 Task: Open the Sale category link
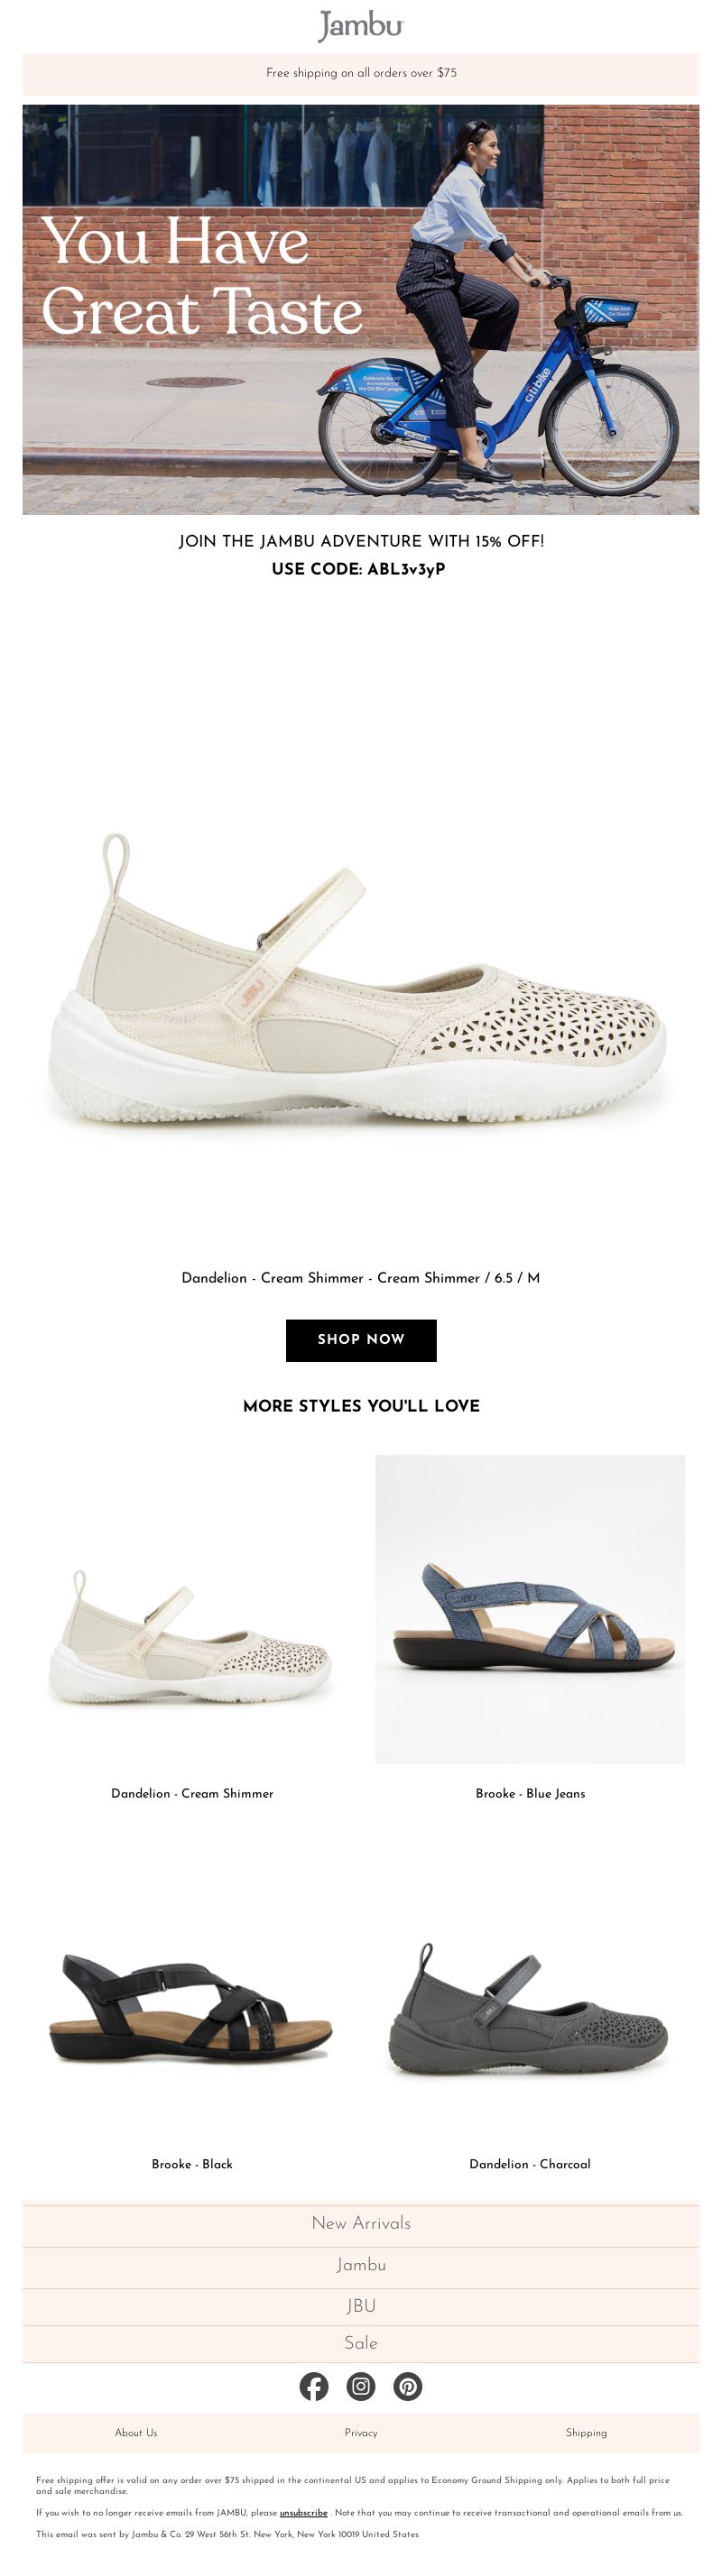point(361,2343)
